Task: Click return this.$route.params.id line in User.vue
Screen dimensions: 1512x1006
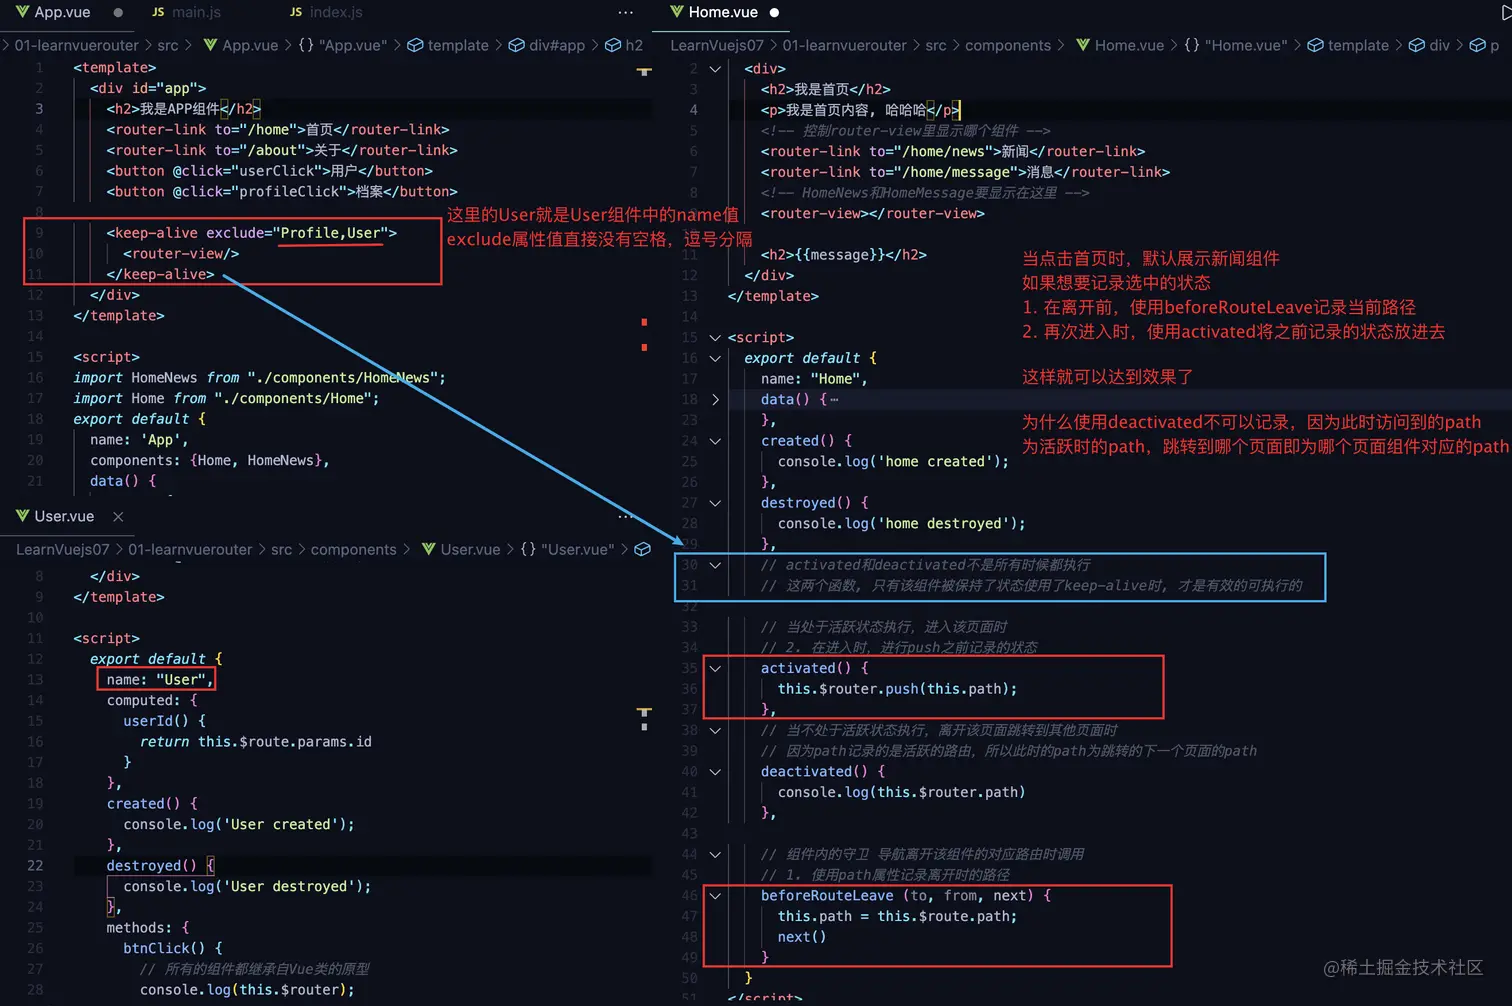Action: coord(256,742)
